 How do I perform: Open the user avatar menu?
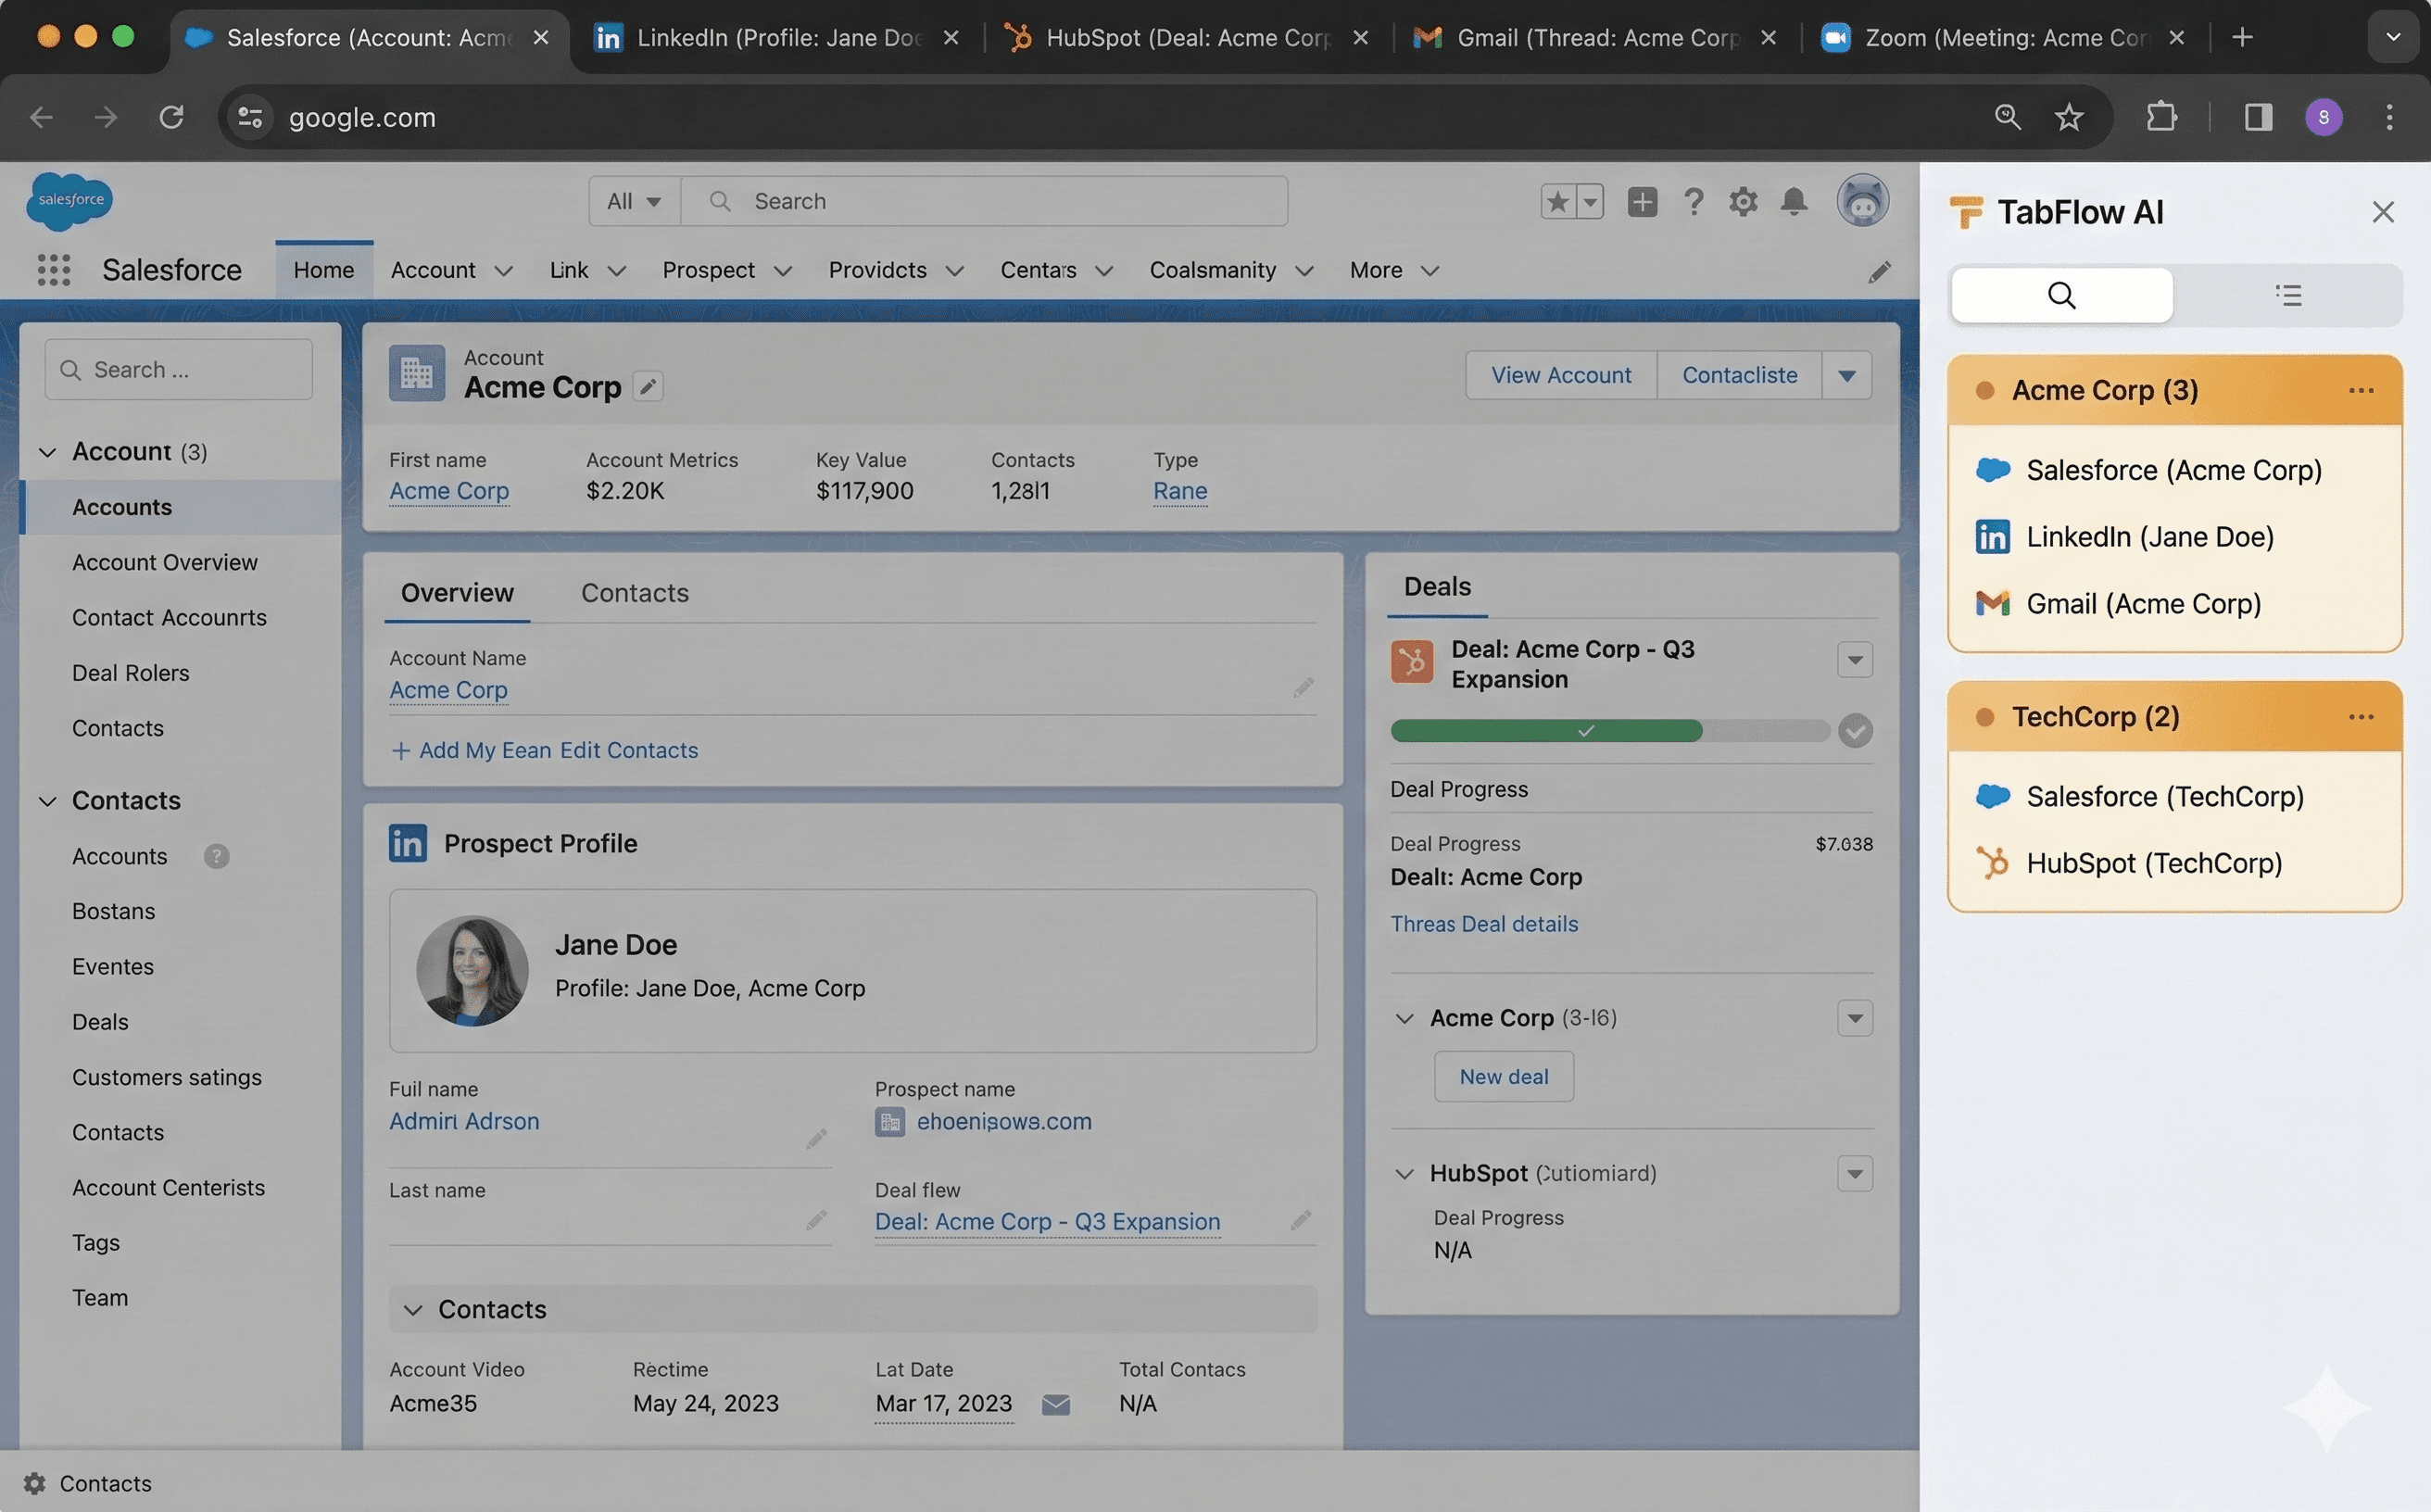click(x=1862, y=201)
